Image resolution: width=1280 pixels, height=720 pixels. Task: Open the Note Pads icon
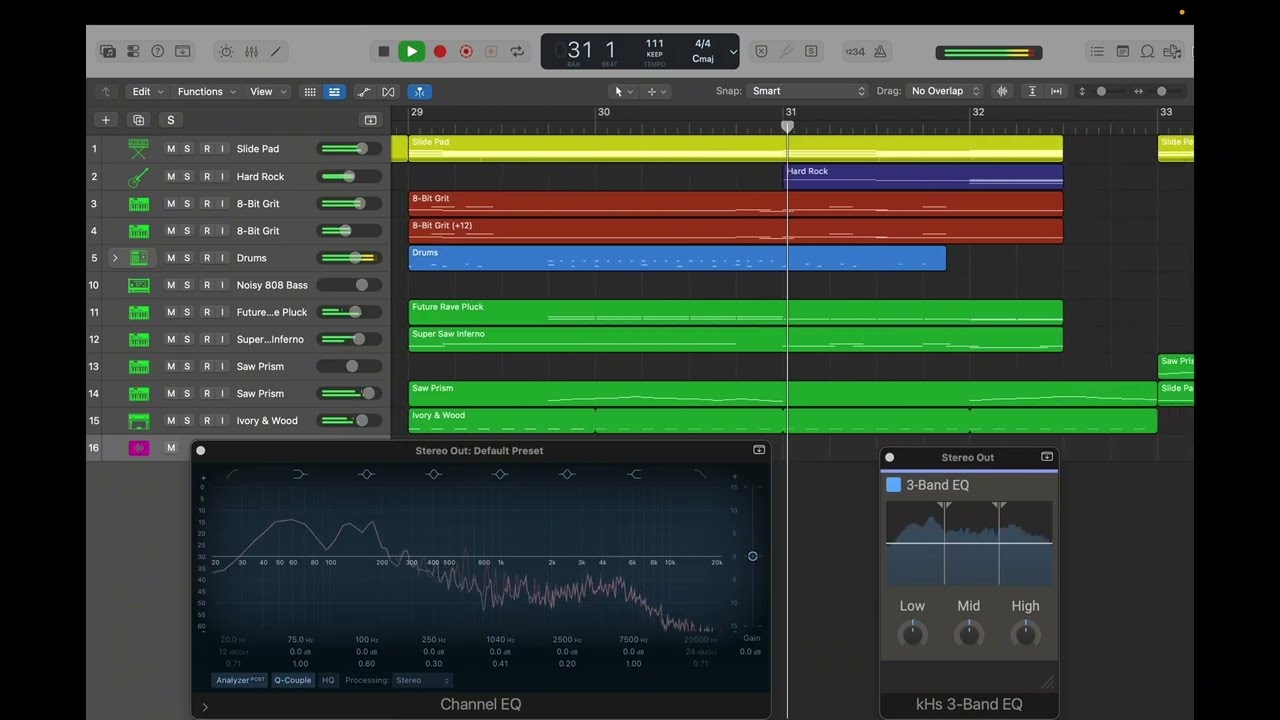(1122, 52)
